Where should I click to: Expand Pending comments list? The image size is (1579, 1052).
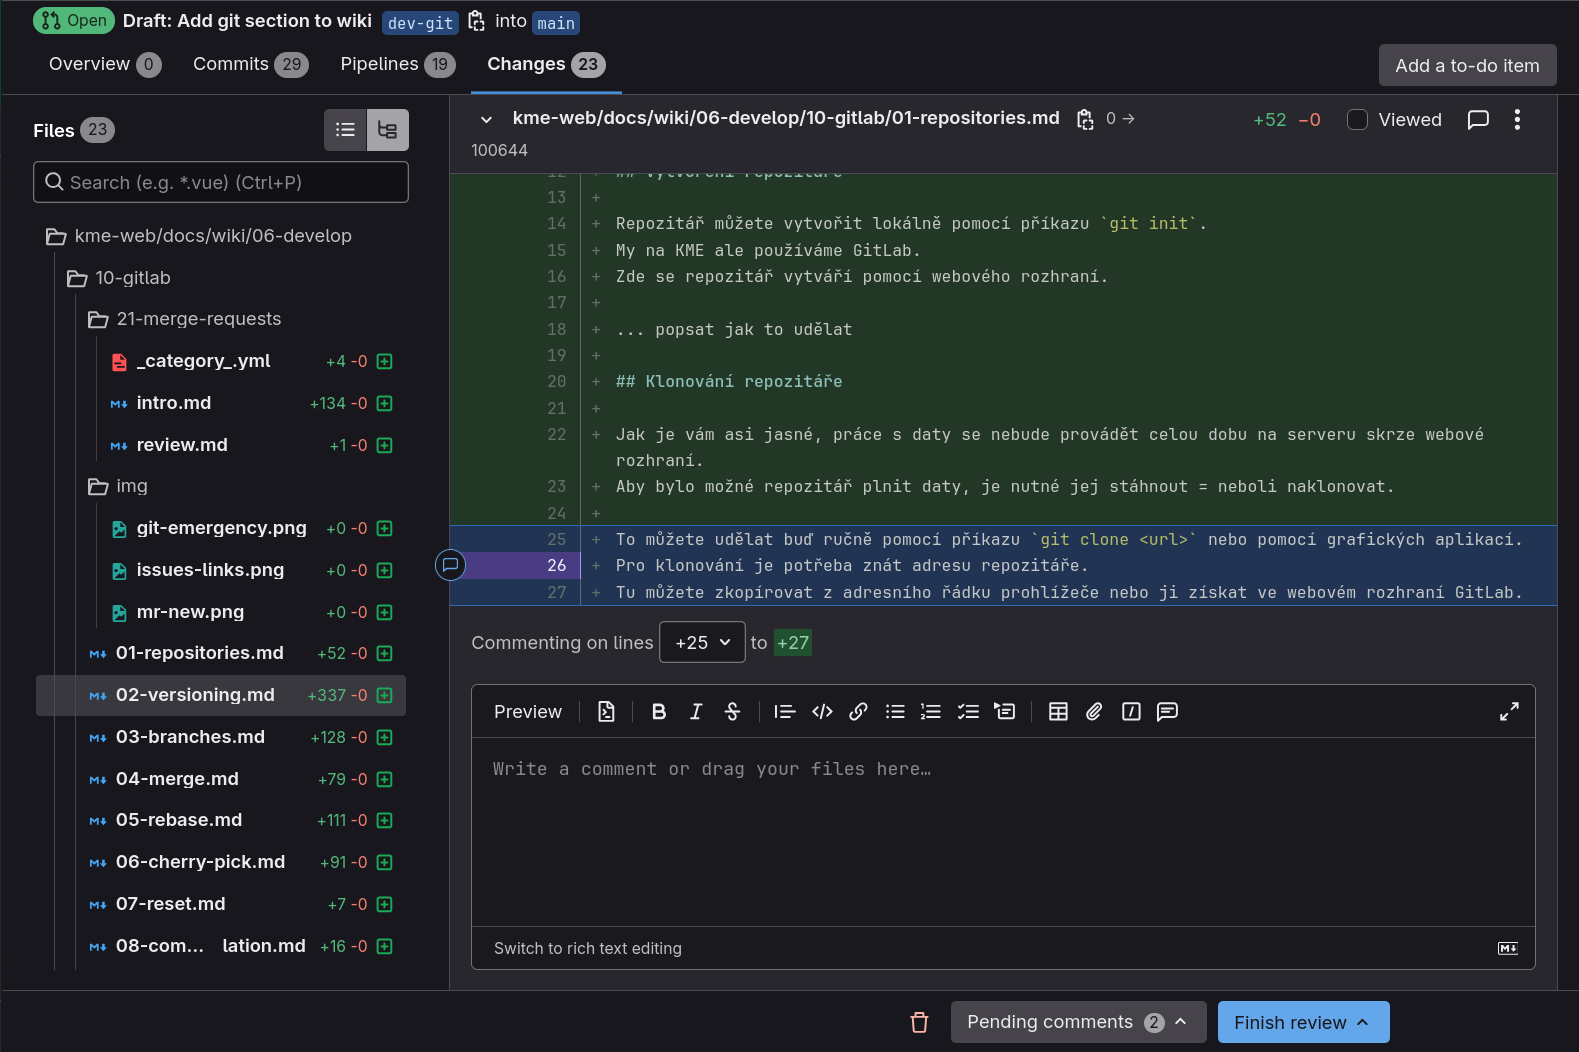point(1077,1022)
